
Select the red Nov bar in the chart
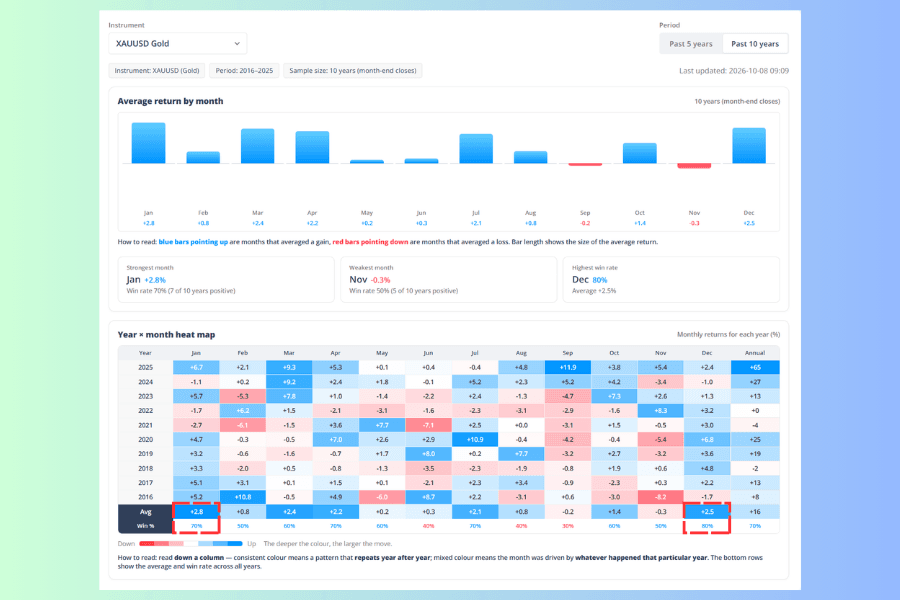click(694, 166)
